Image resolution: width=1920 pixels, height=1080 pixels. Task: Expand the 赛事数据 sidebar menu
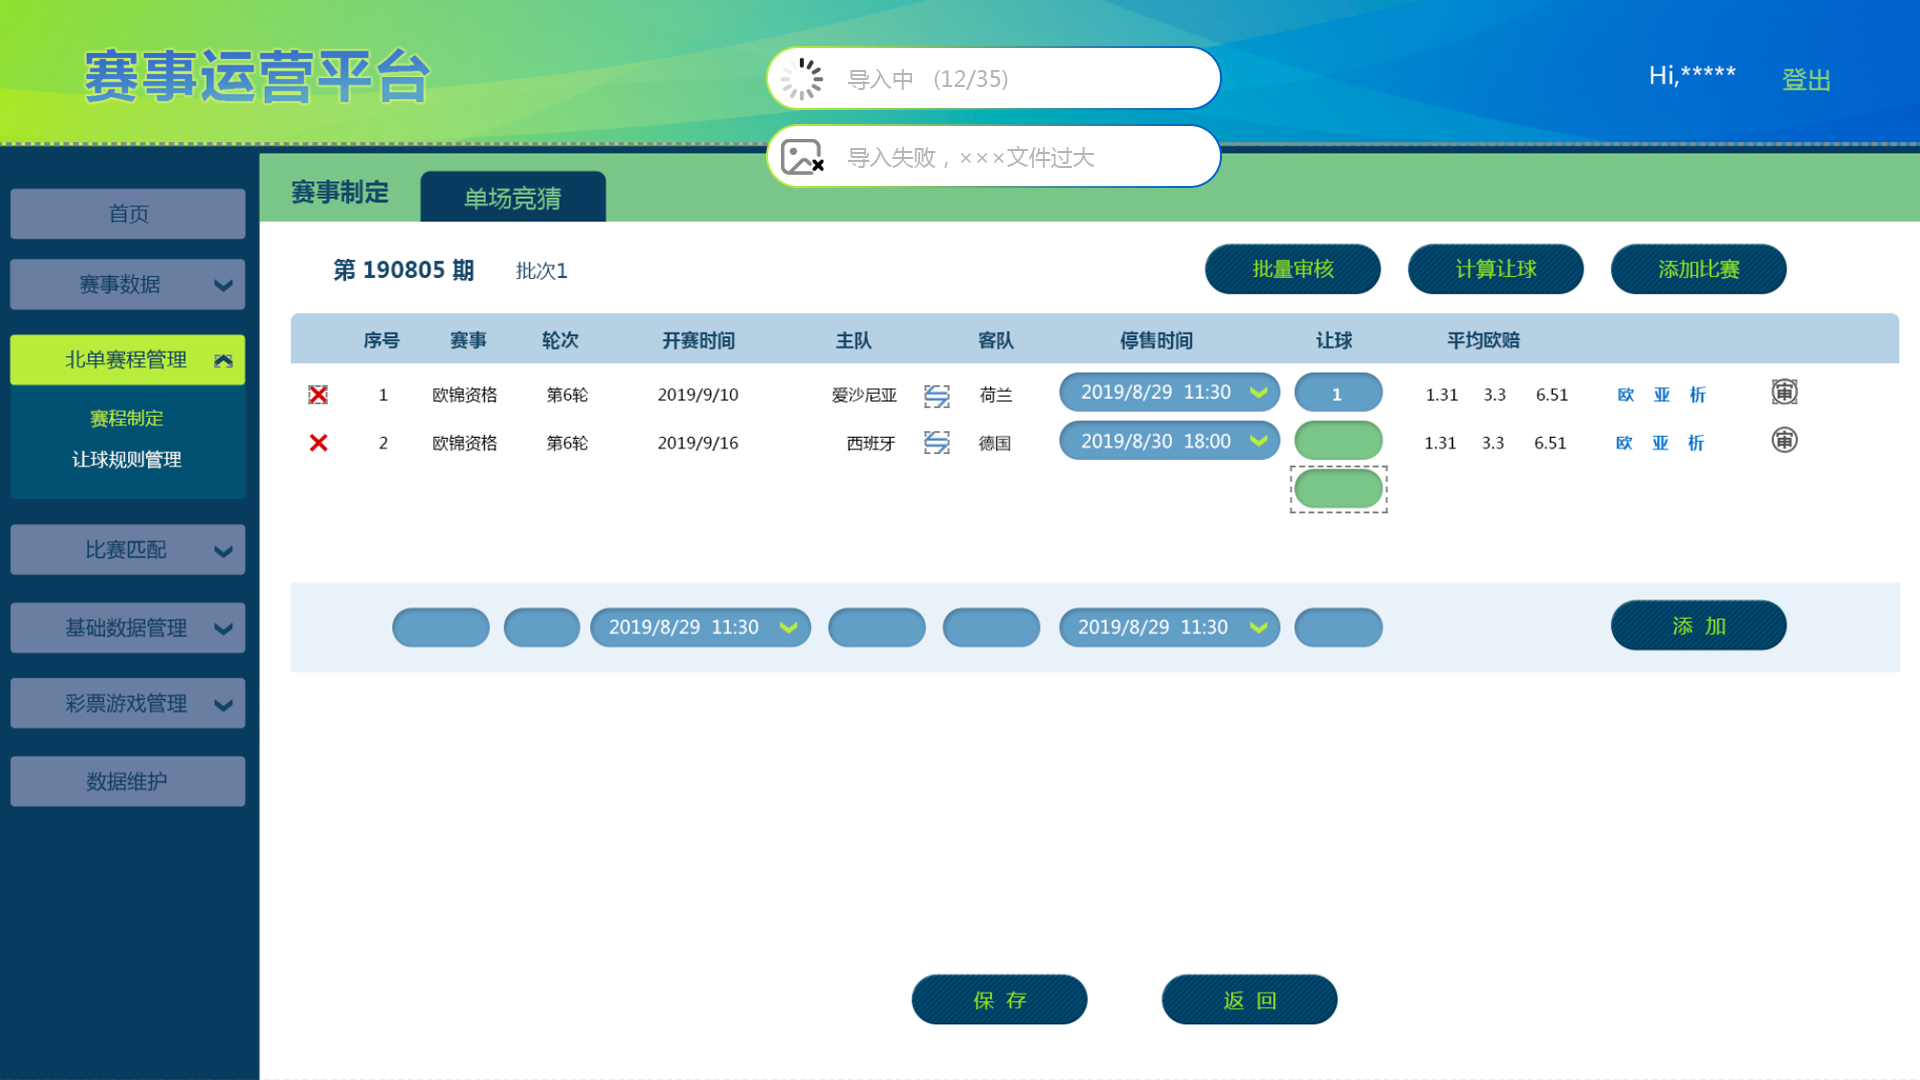point(127,285)
